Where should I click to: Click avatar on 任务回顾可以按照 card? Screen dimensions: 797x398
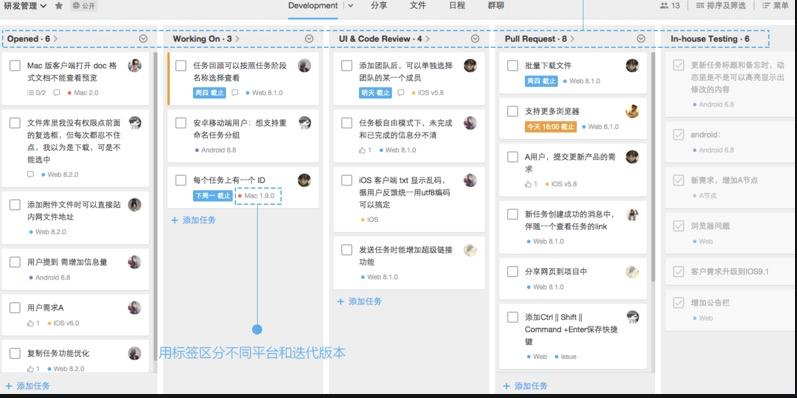[304, 65]
